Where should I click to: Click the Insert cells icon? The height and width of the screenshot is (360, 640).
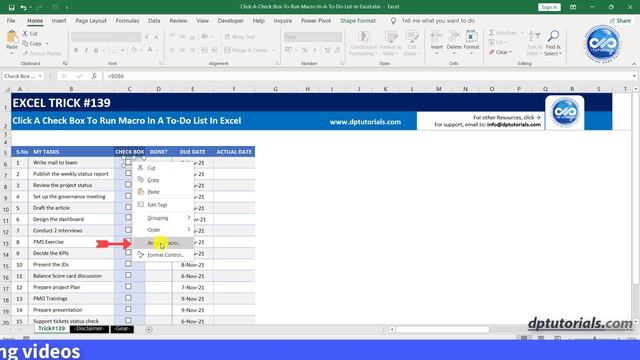(437, 37)
